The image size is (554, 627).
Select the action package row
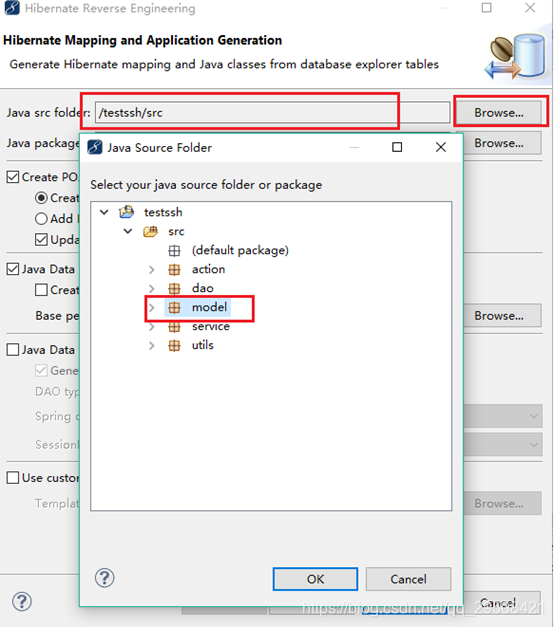tap(208, 269)
